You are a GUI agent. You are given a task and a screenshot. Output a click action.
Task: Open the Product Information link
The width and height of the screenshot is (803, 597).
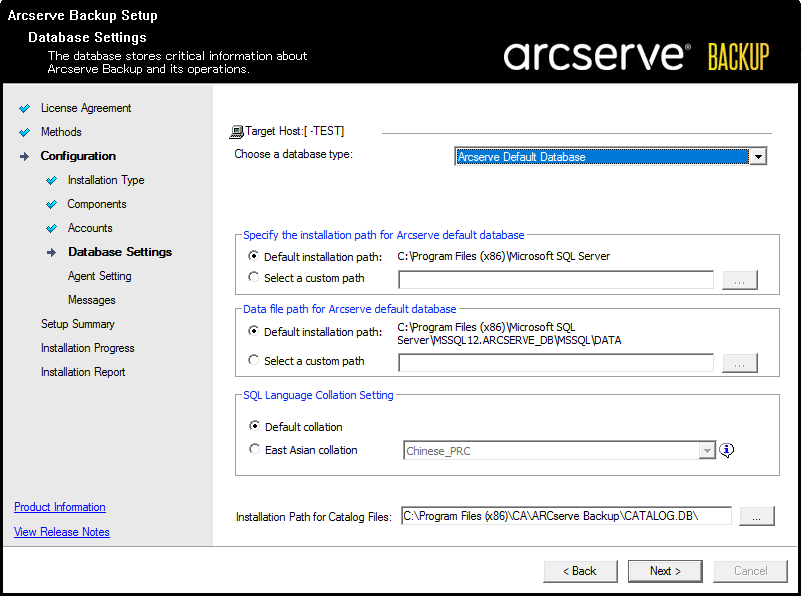point(60,507)
